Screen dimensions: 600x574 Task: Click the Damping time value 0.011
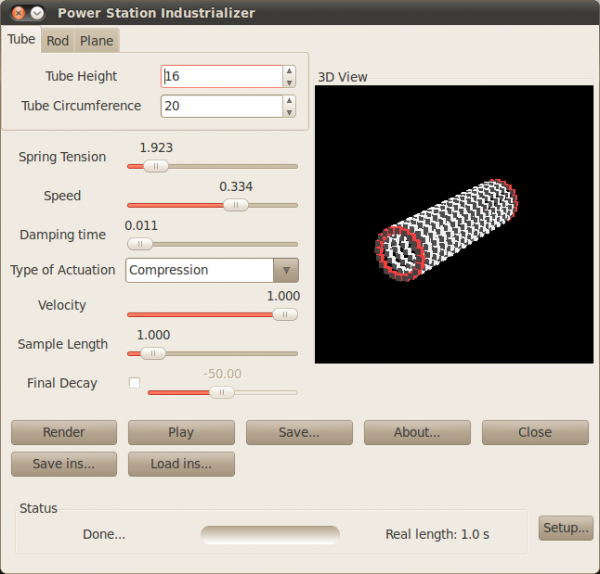141,226
